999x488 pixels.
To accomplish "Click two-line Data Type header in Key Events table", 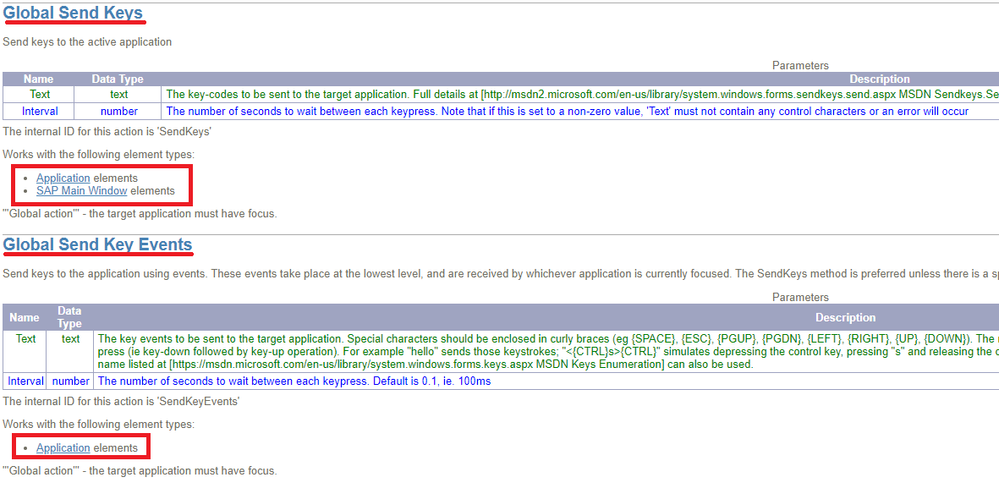I will pyautogui.click(x=70, y=318).
